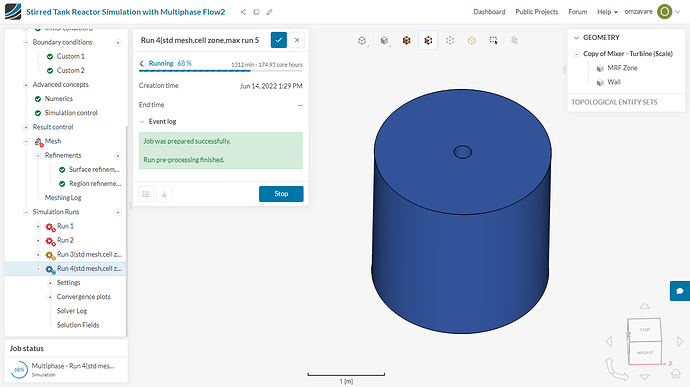
Task: Expand Run 4 Settings node
Action: (x=50, y=283)
